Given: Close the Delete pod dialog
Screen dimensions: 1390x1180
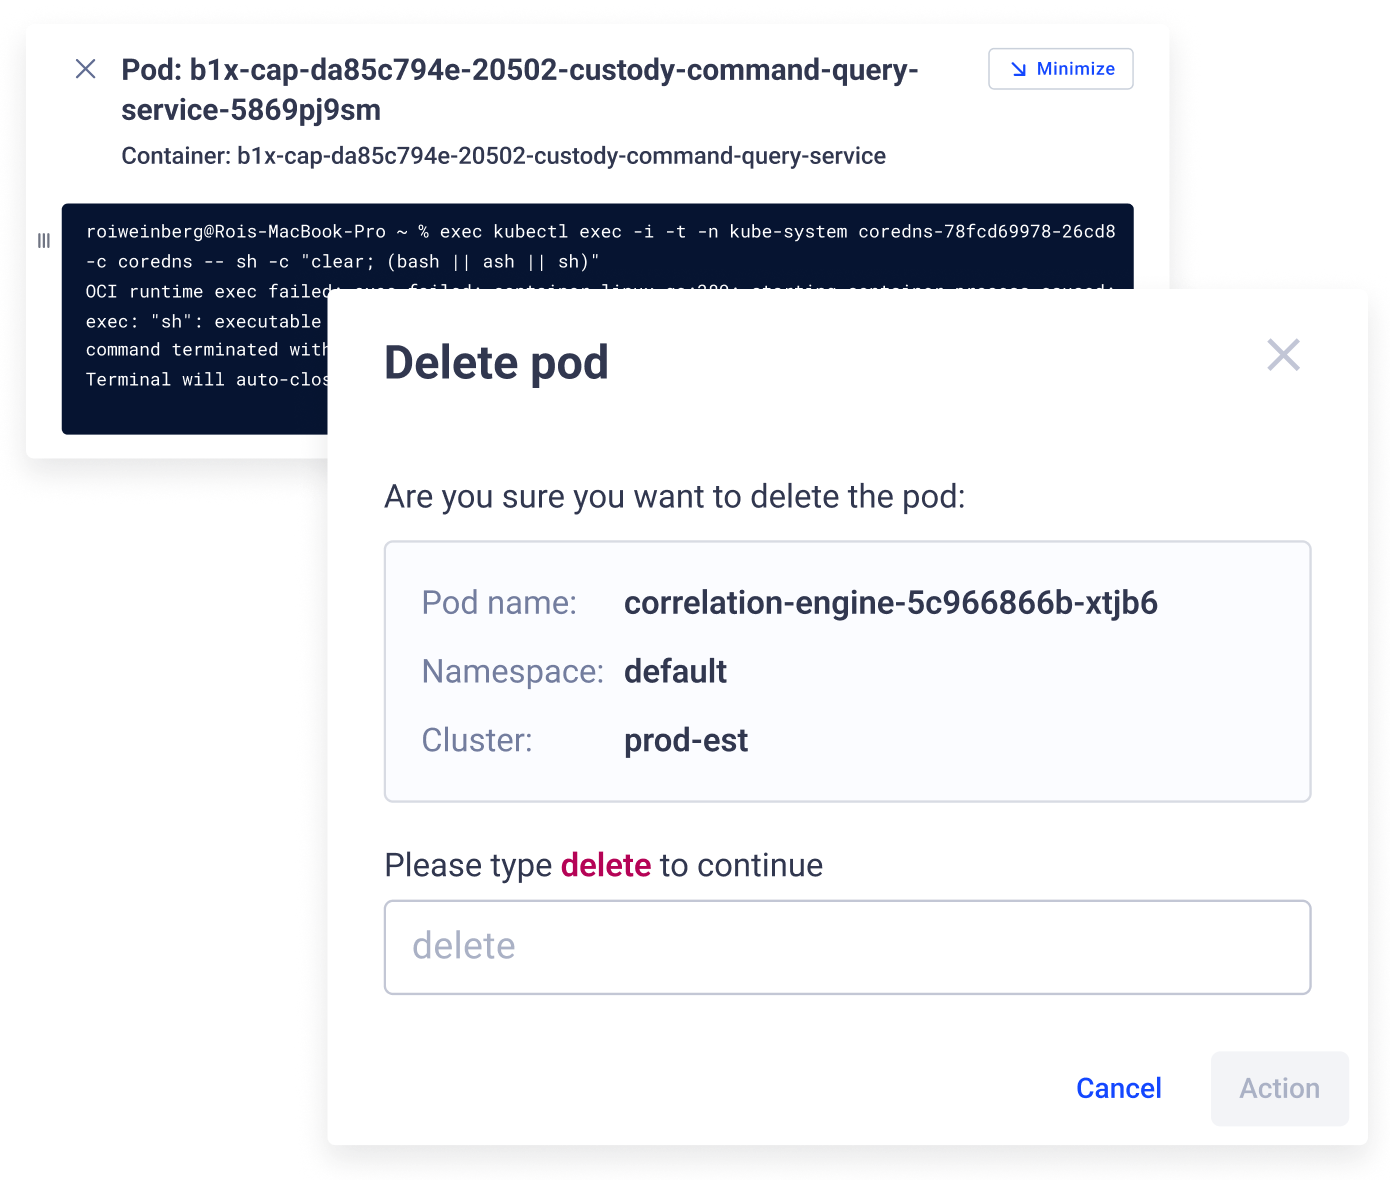Looking at the screenshot, I should (x=1283, y=355).
